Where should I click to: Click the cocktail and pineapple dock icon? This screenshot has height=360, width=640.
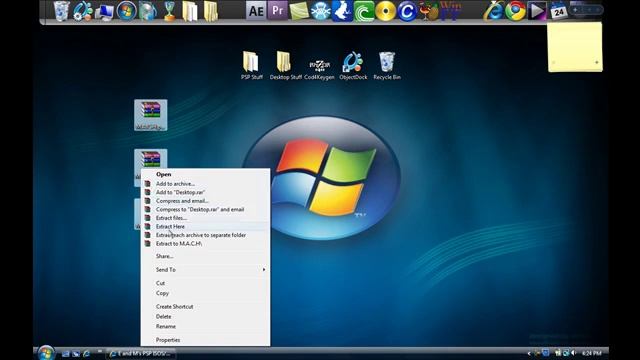pos(429,11)
